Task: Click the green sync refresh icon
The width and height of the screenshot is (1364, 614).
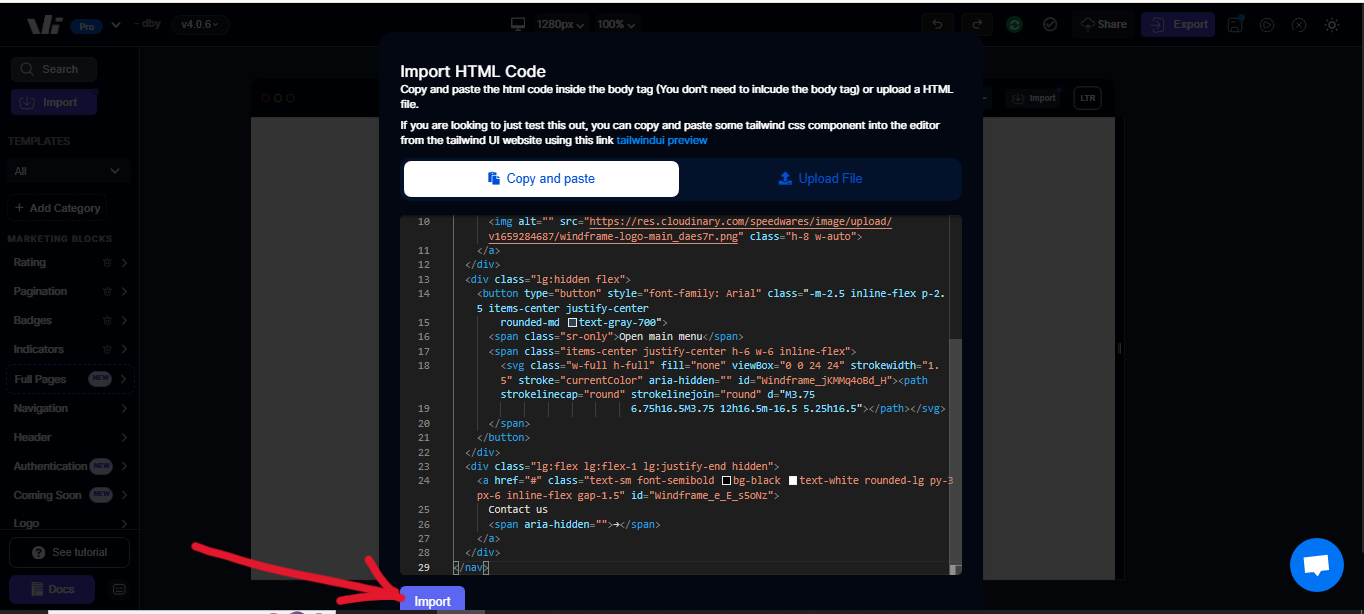Action: tap(1014, 23)
